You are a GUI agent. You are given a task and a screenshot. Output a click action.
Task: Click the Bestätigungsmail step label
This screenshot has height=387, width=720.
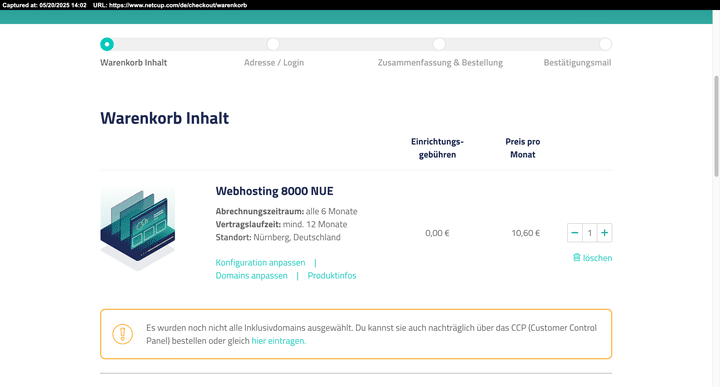(578, 62)
